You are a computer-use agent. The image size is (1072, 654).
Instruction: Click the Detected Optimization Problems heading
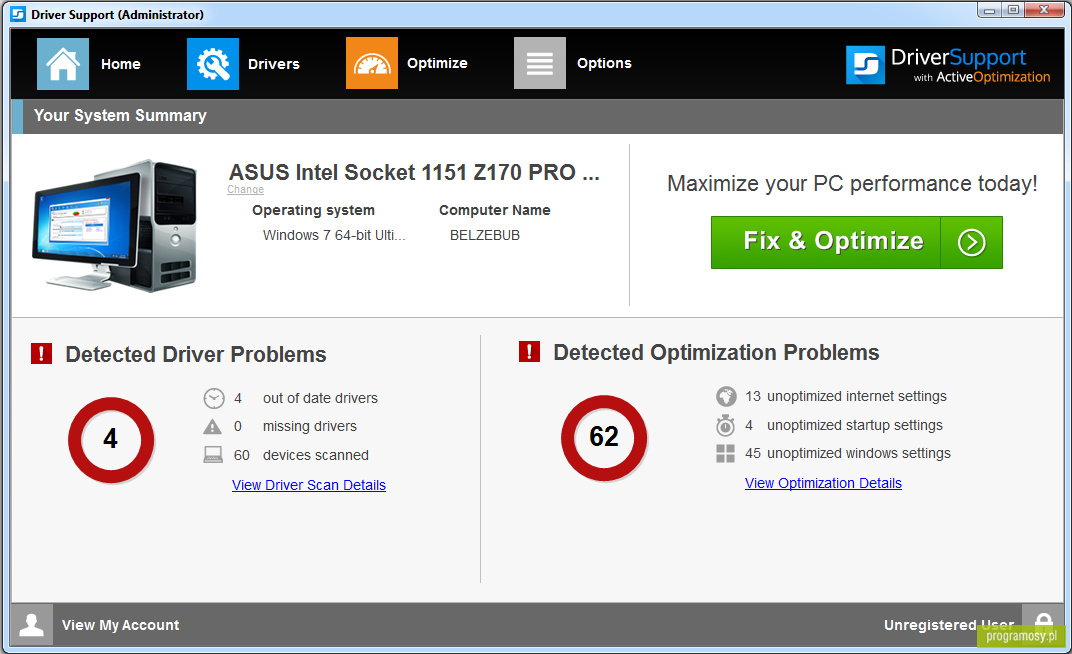716,353
